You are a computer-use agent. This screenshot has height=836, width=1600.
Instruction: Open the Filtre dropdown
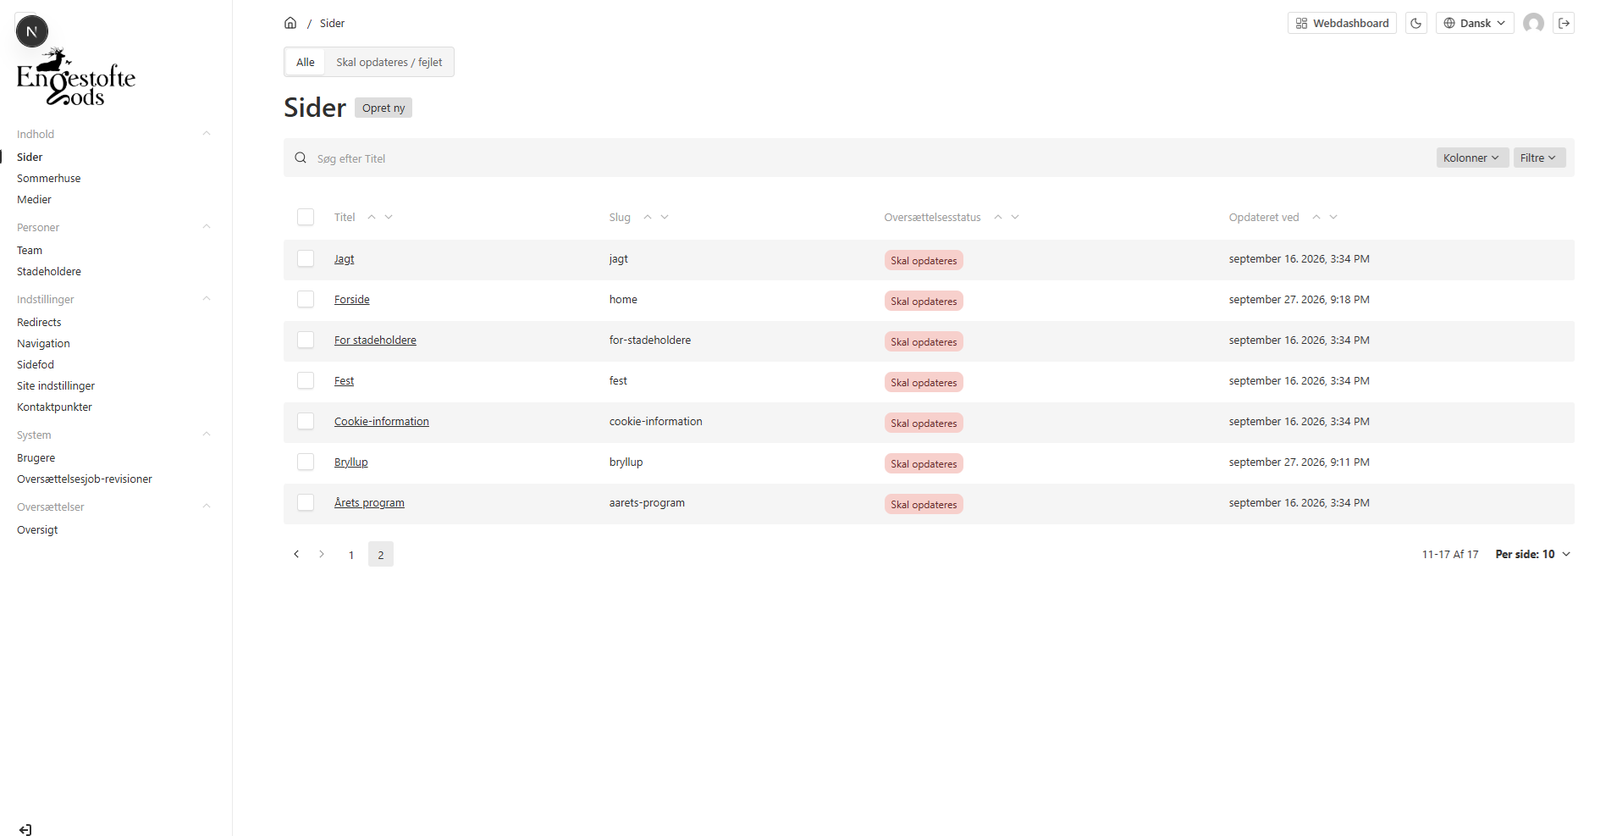(1539, 158)
